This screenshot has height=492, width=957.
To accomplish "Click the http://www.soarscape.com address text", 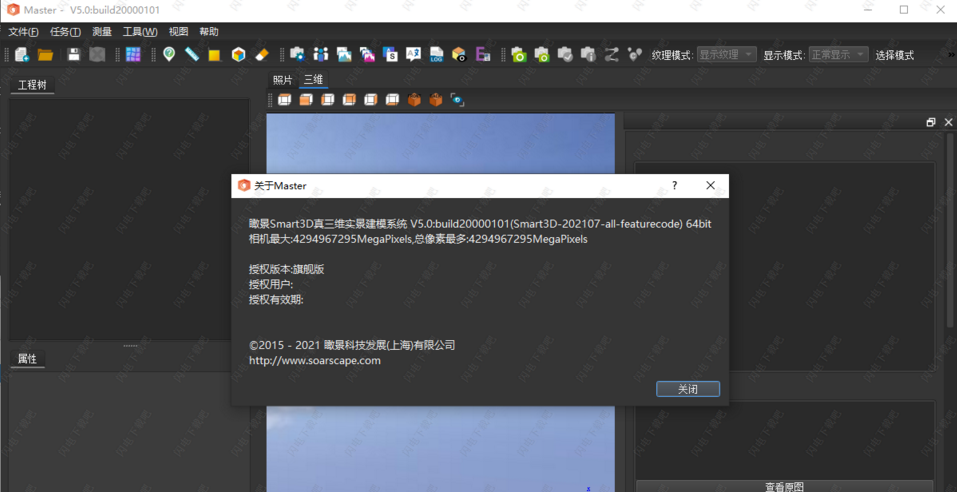I will point(315,360).
